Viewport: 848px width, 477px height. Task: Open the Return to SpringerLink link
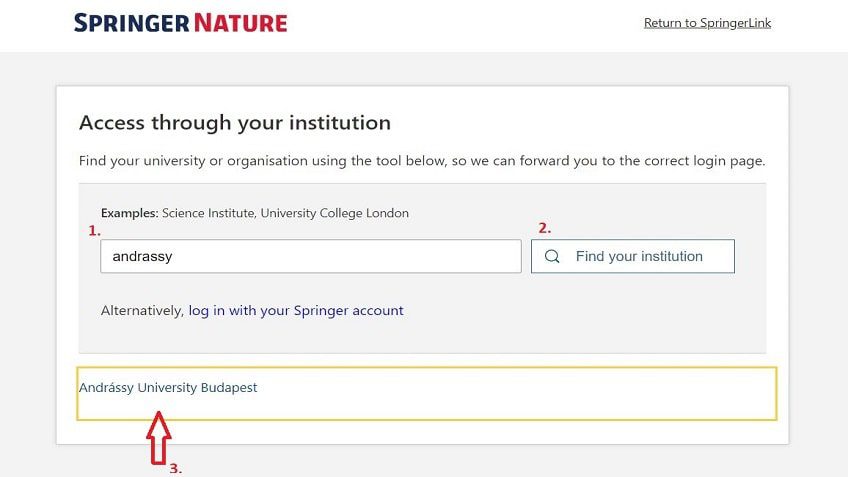point(707,23)
